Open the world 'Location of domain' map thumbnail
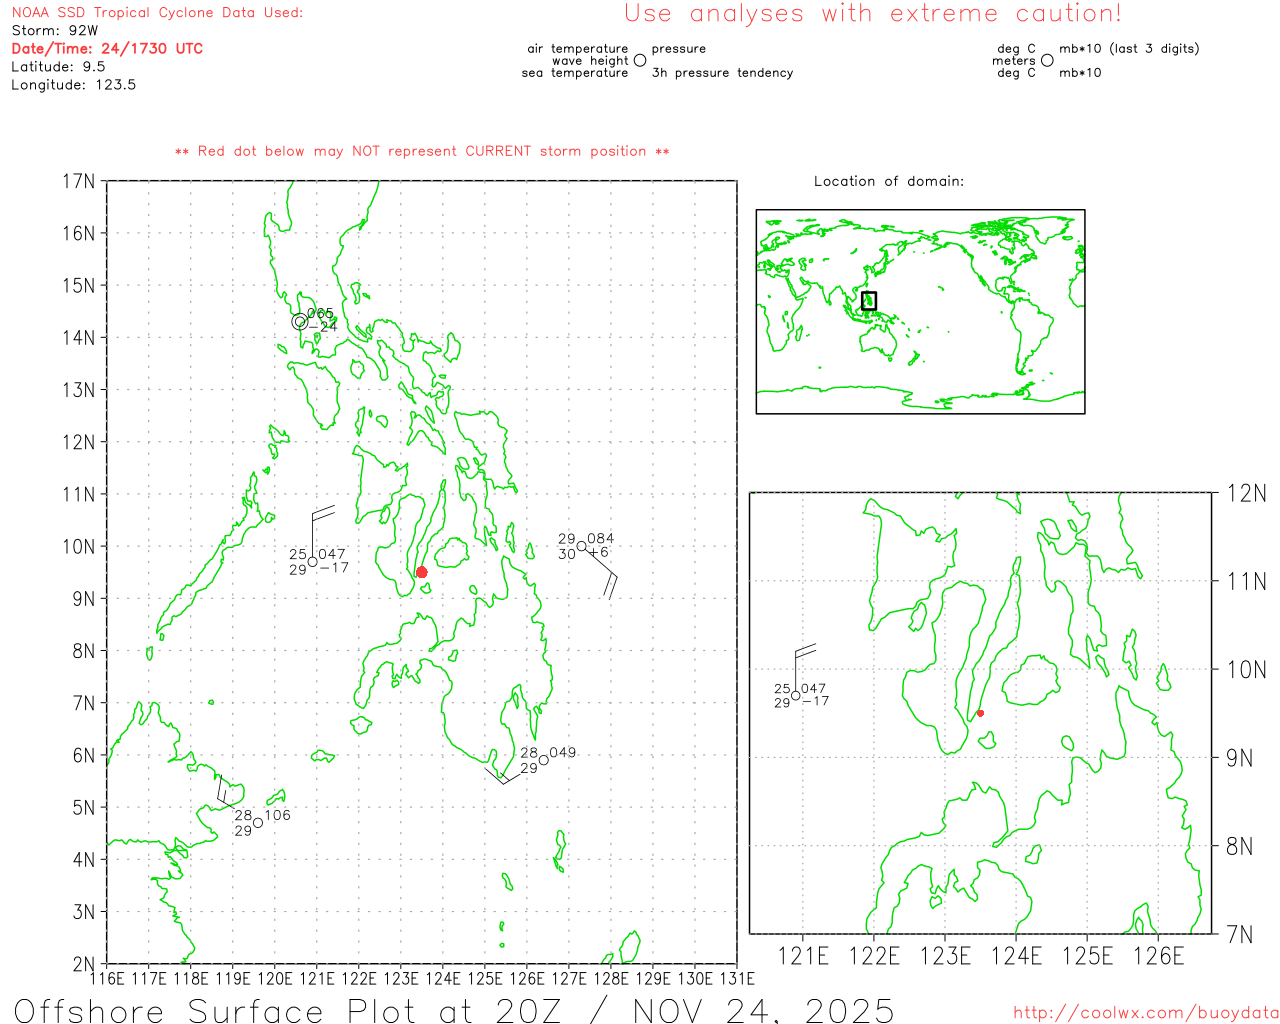 point(920,311)
